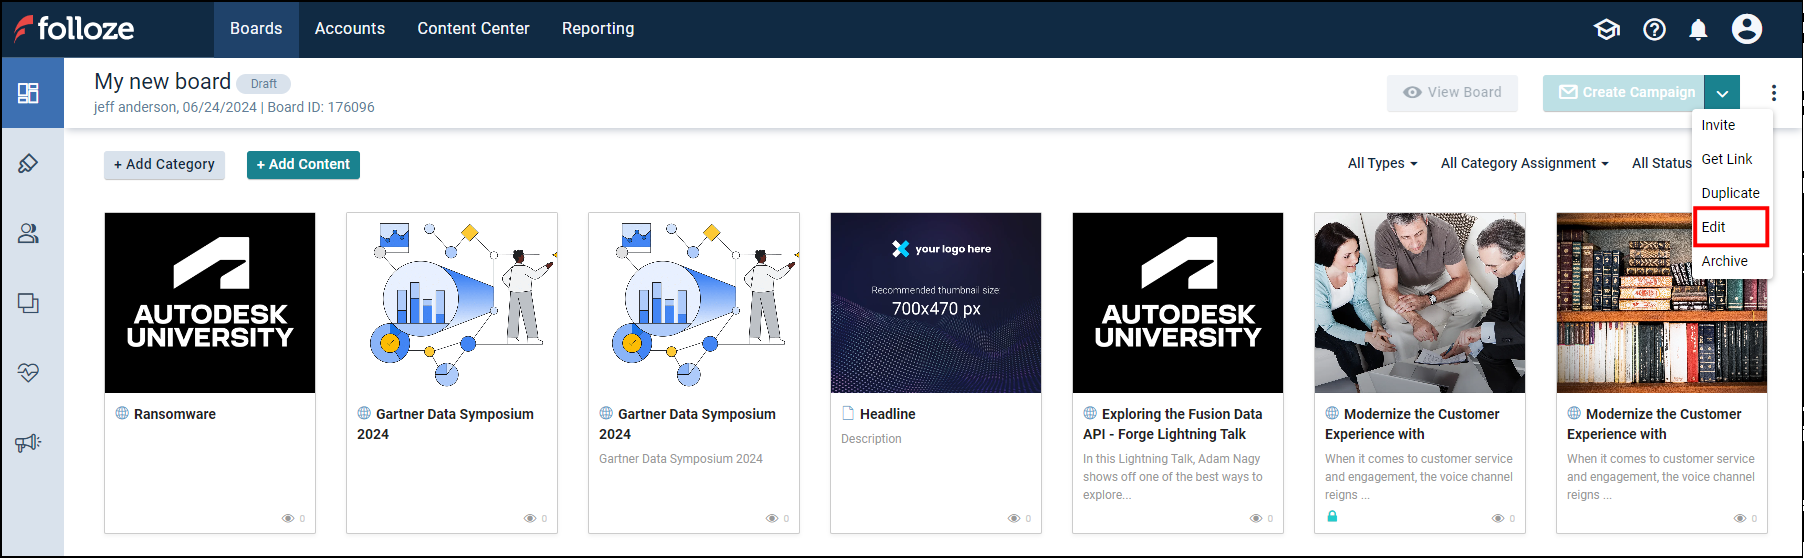1804x558 pixels.
Task: Click the Folloze logo
Action: (x=74, y=29)
